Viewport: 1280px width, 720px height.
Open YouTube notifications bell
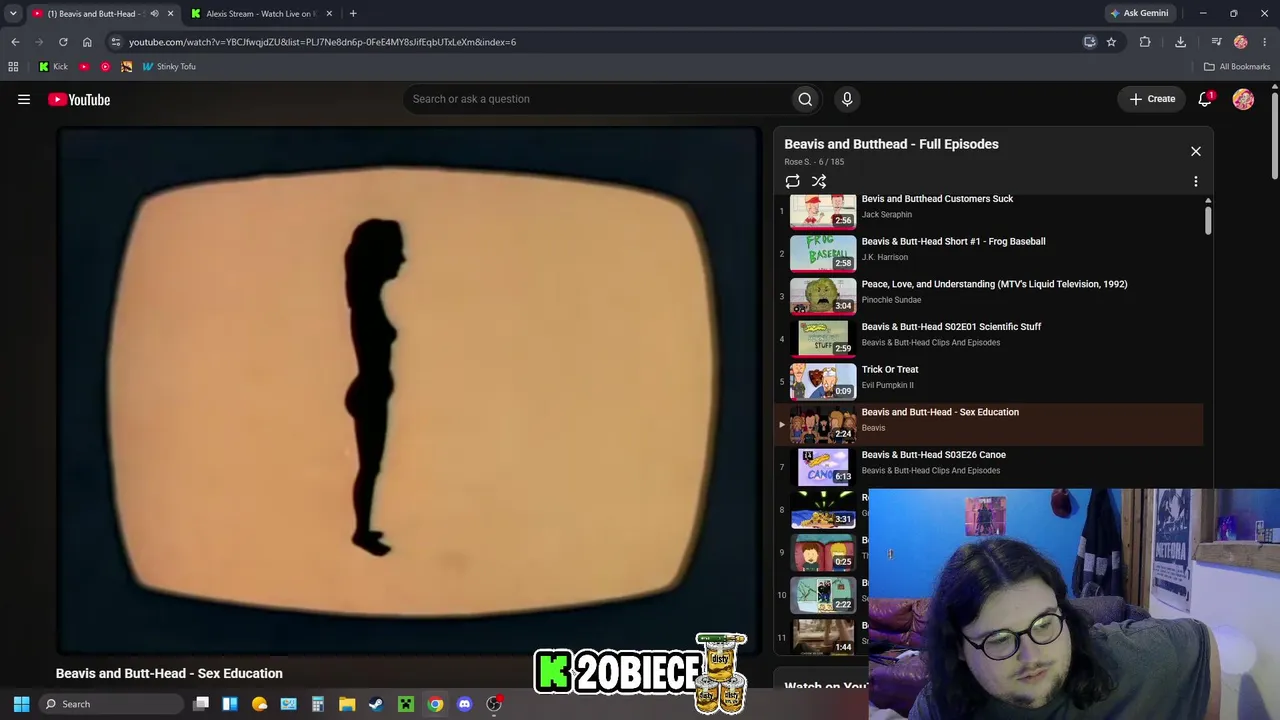[x=1205, y=99]
